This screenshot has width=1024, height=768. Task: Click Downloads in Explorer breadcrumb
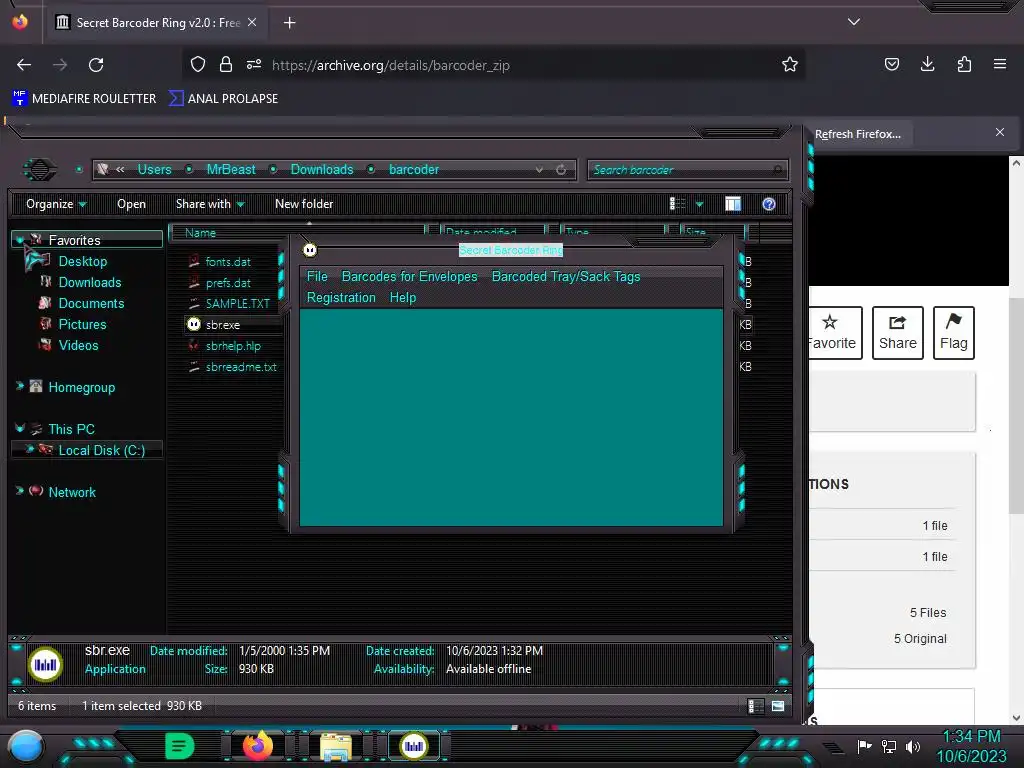pyautogui.click(x=322, y=169)
